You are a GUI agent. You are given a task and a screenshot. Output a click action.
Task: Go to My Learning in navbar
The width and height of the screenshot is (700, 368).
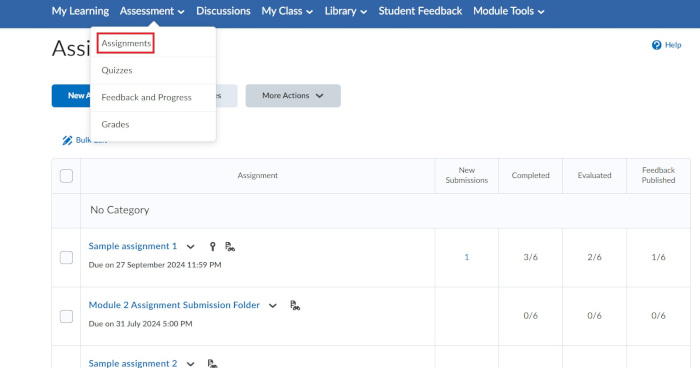coord(80,11)
